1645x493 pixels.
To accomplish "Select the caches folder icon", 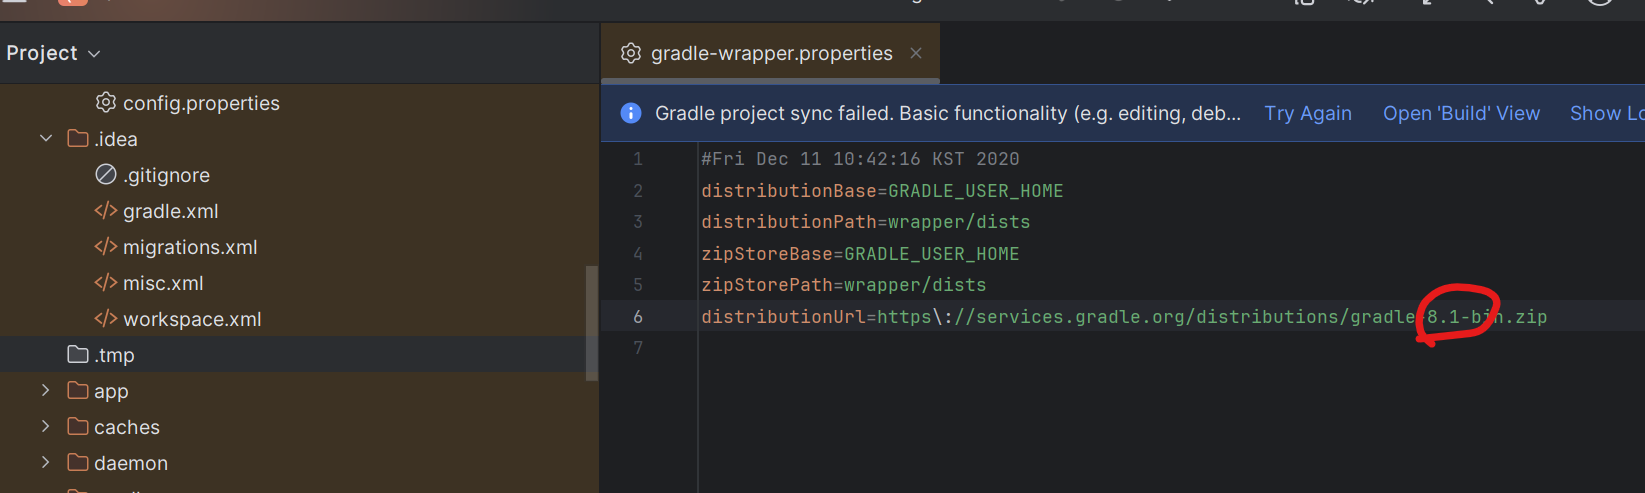I will pos(78,426).
